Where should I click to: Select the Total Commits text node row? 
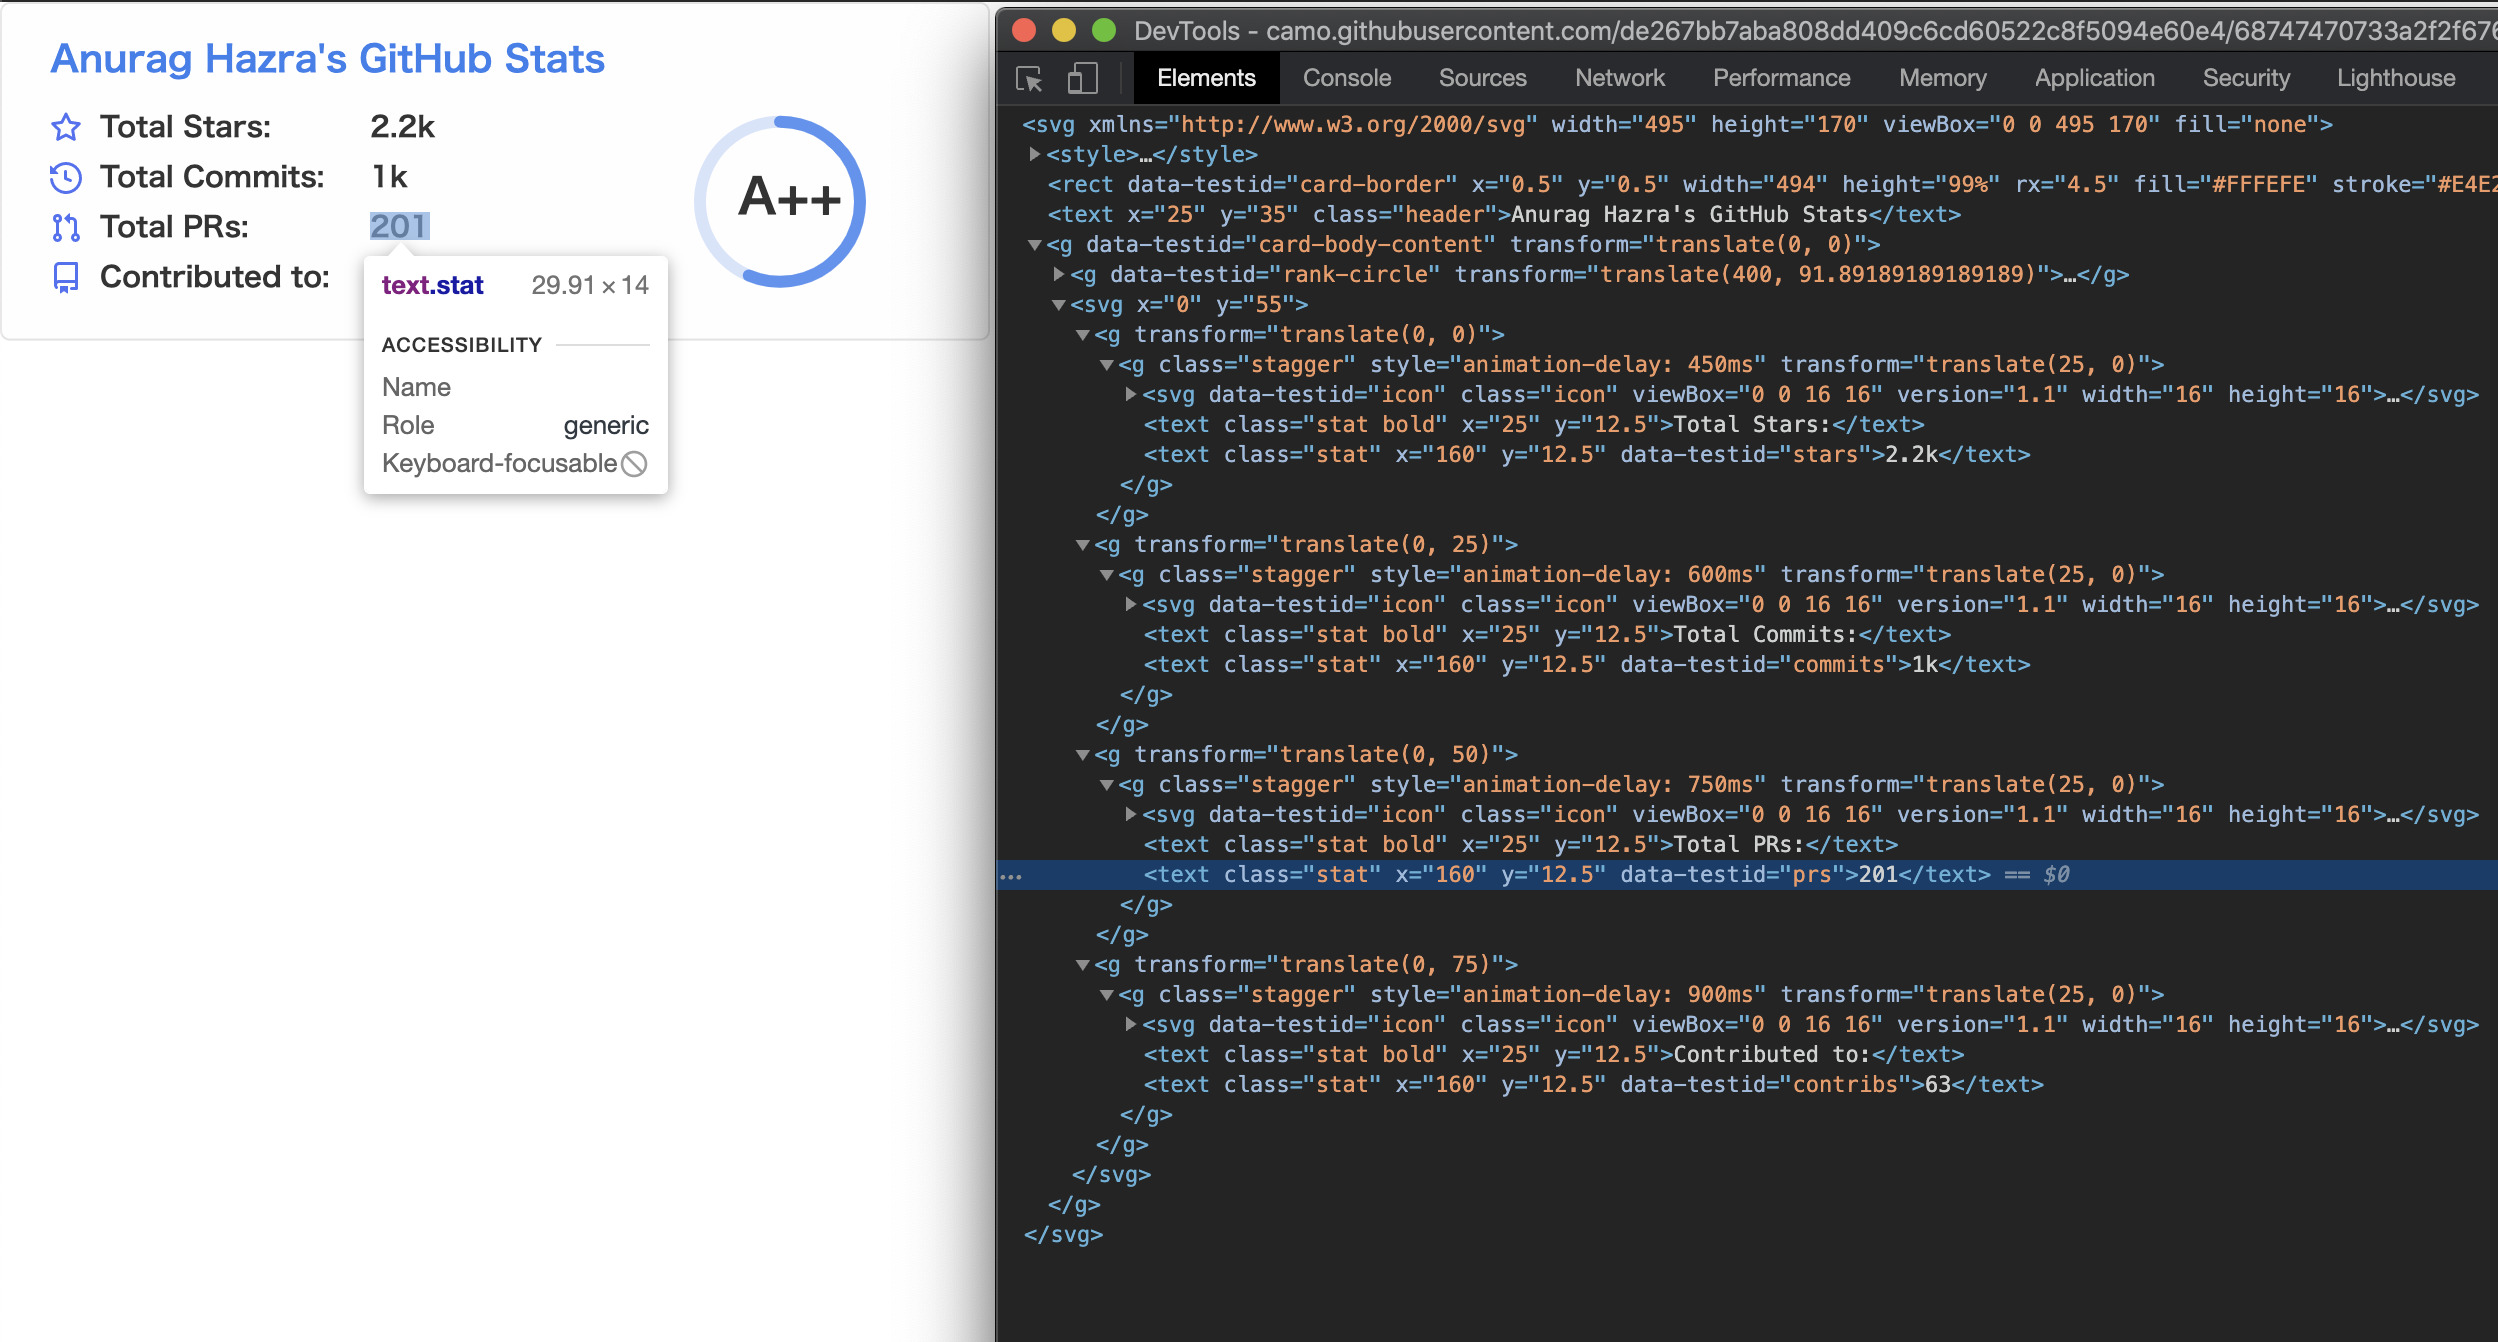tap(1747, 634)
